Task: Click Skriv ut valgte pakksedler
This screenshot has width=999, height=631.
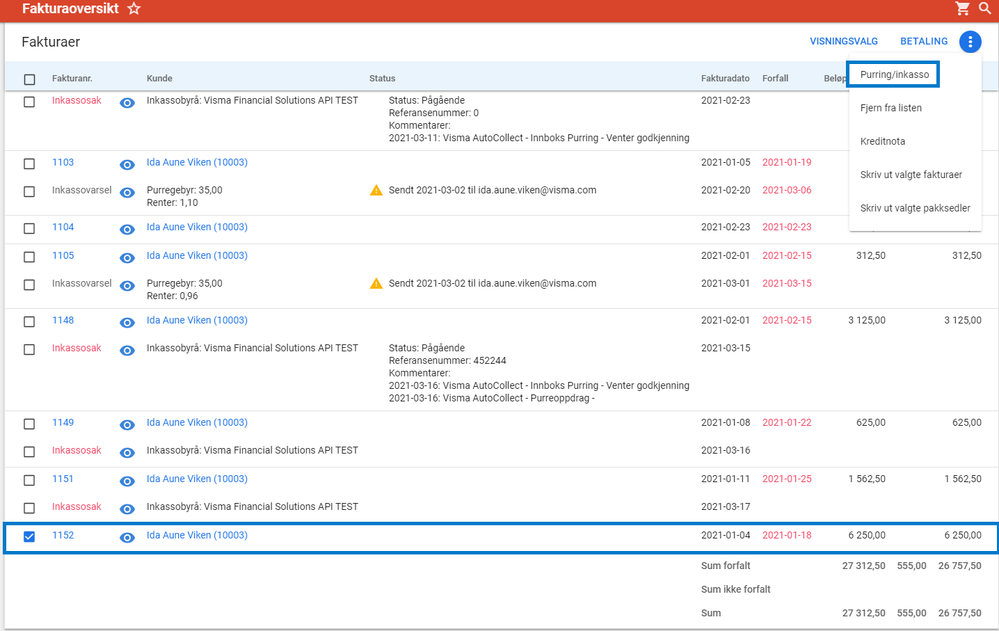Action: 915,209
